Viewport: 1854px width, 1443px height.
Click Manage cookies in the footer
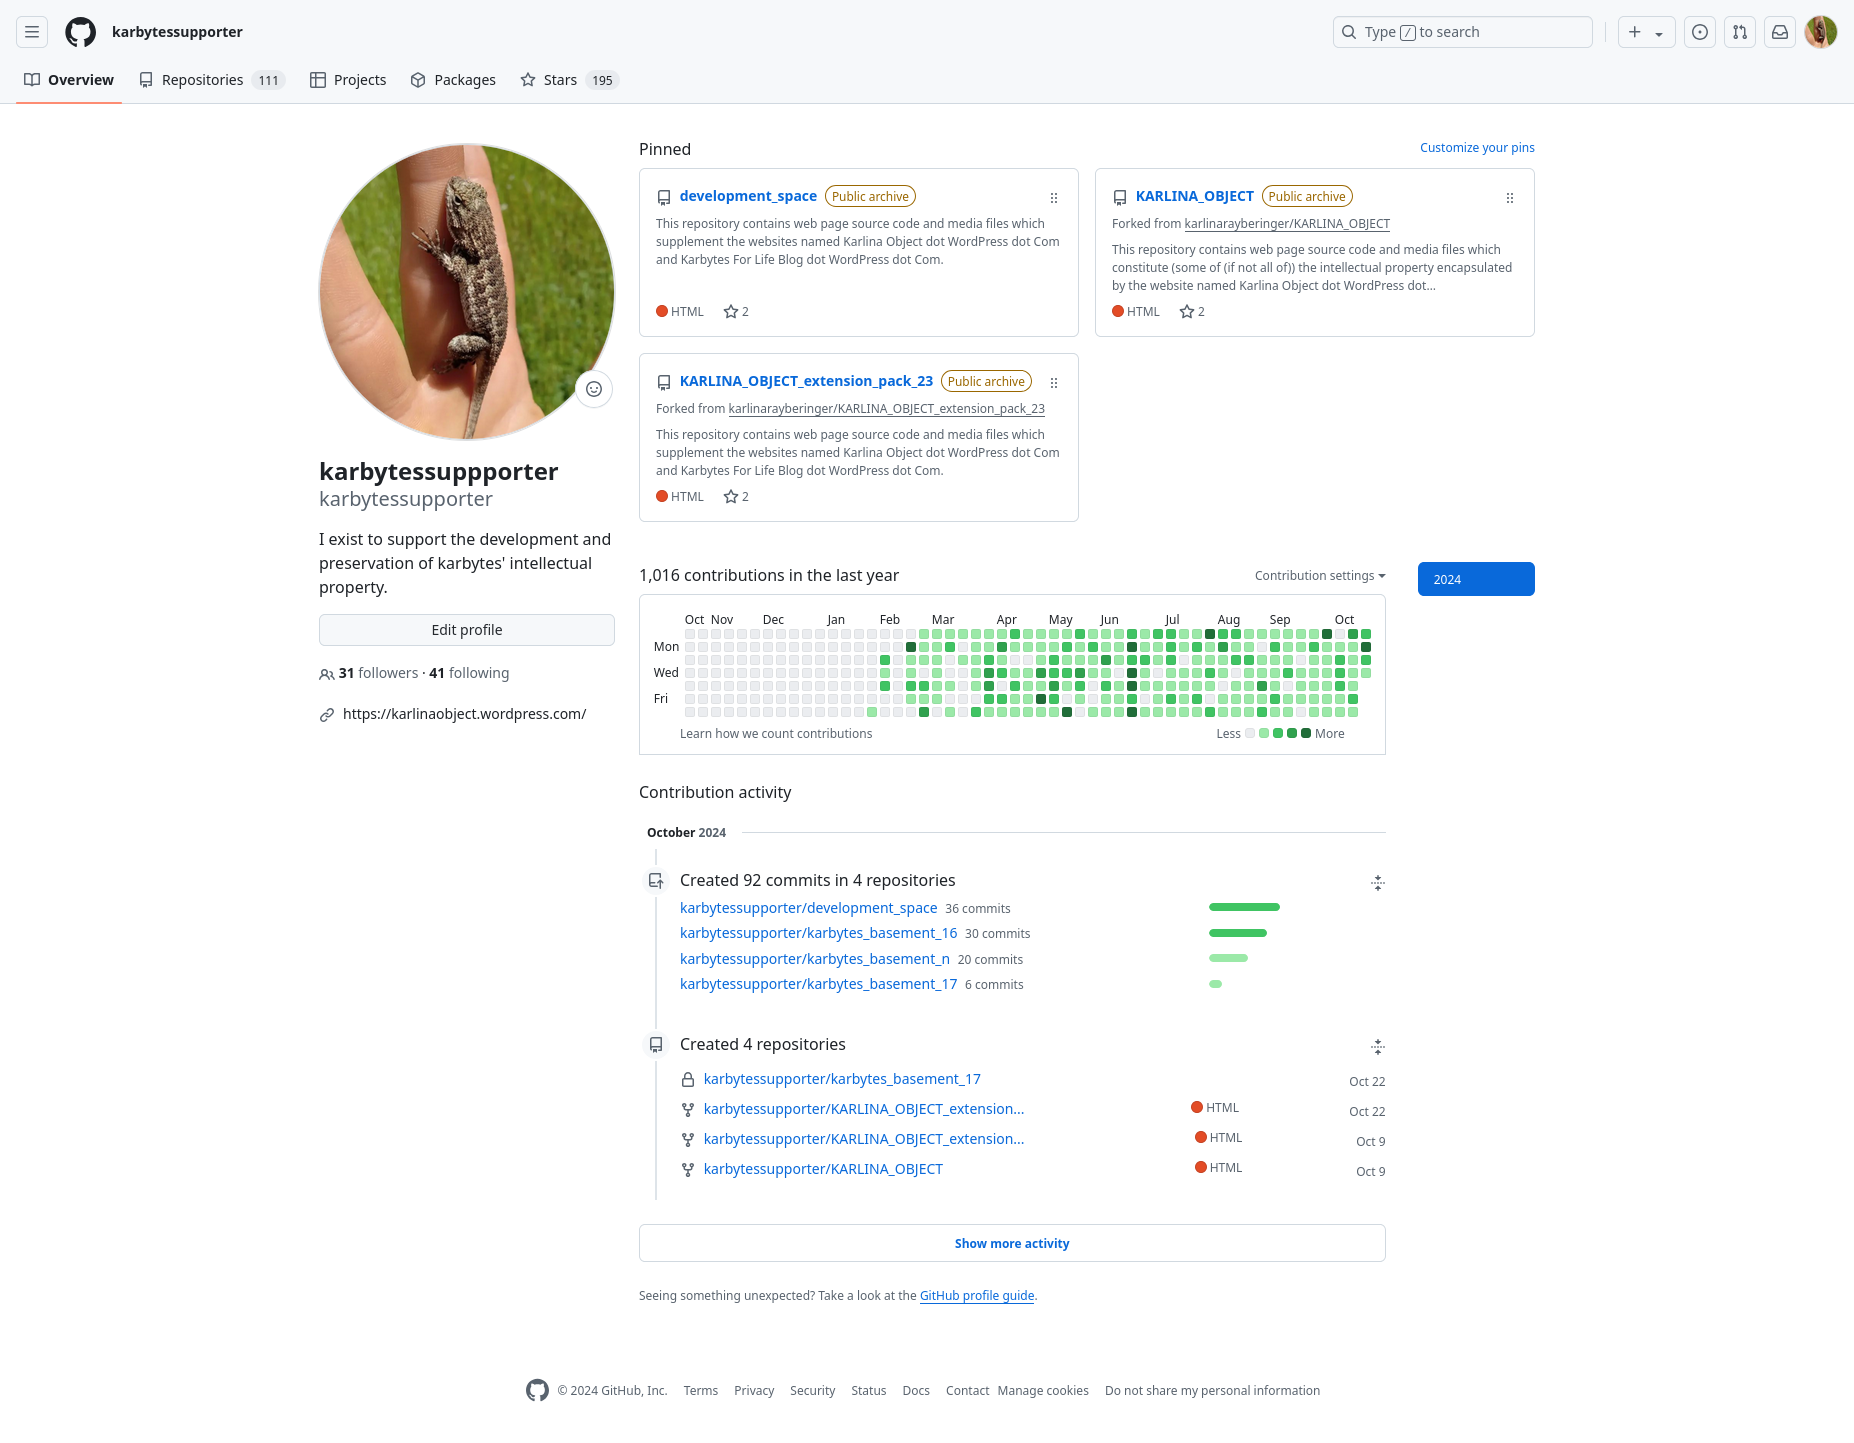point(1043,1391)
